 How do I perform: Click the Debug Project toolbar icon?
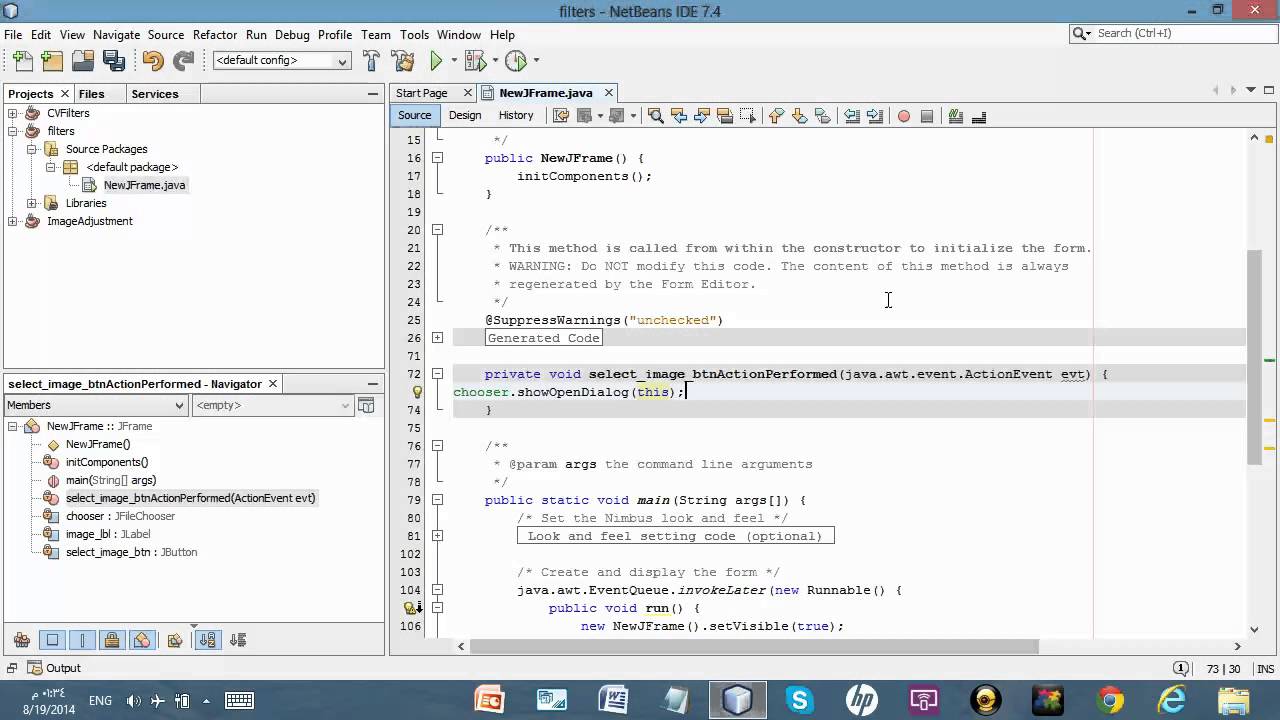475,61
